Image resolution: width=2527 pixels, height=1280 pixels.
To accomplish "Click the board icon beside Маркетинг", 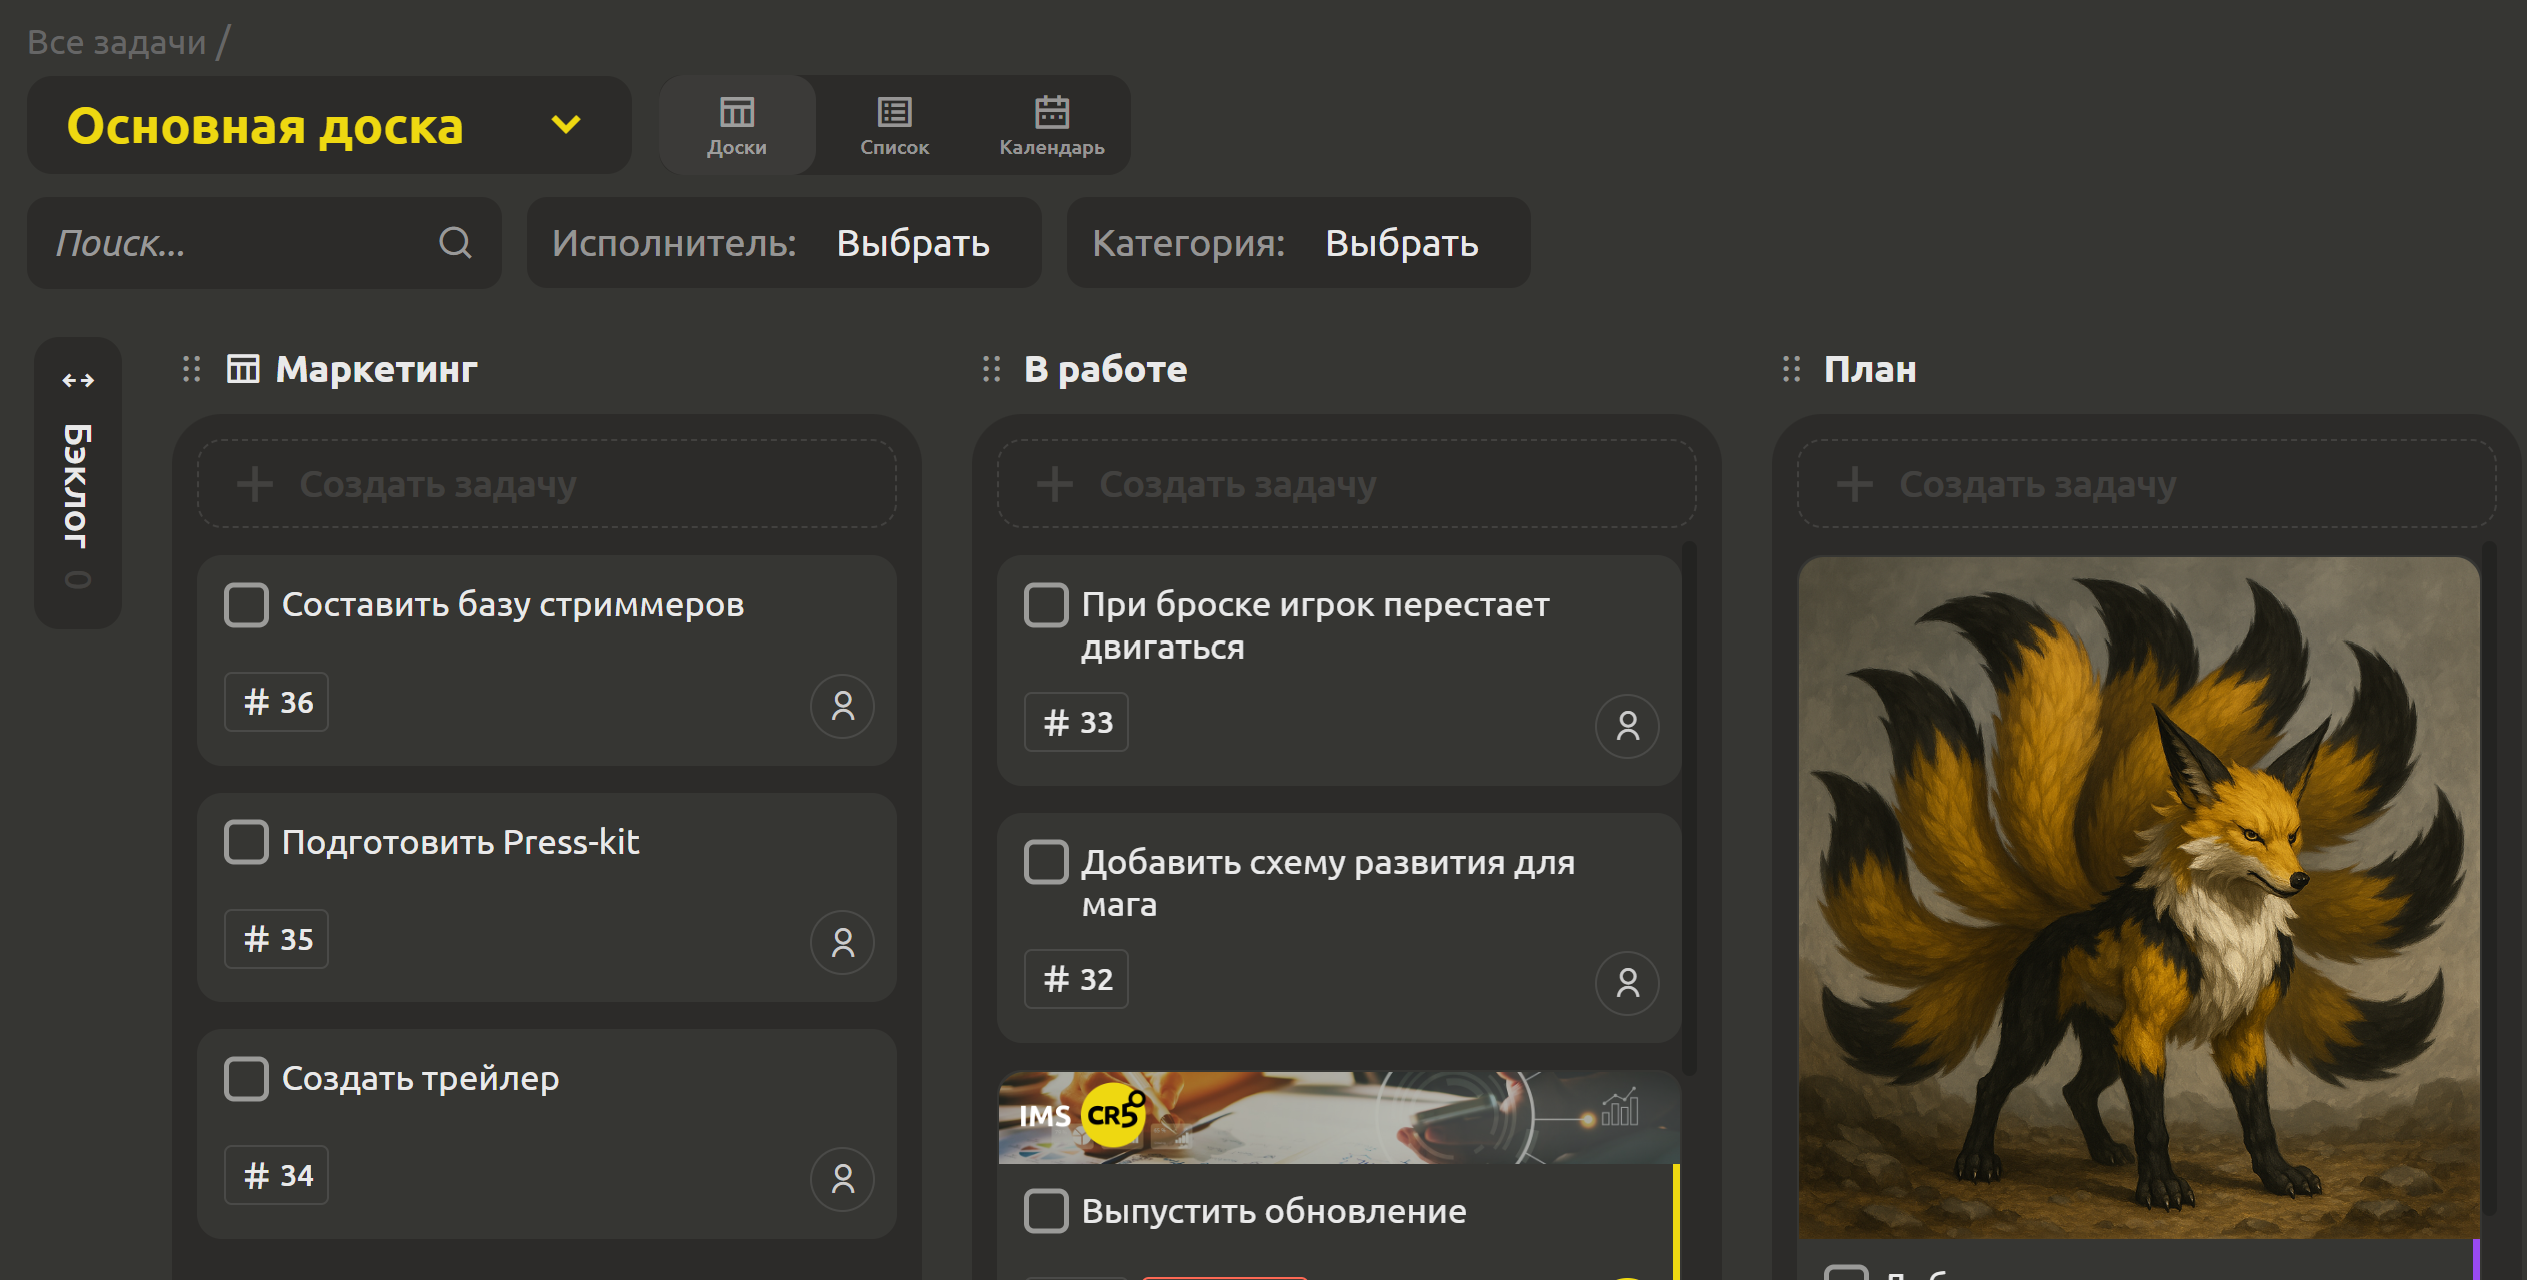I will point(243,369).
